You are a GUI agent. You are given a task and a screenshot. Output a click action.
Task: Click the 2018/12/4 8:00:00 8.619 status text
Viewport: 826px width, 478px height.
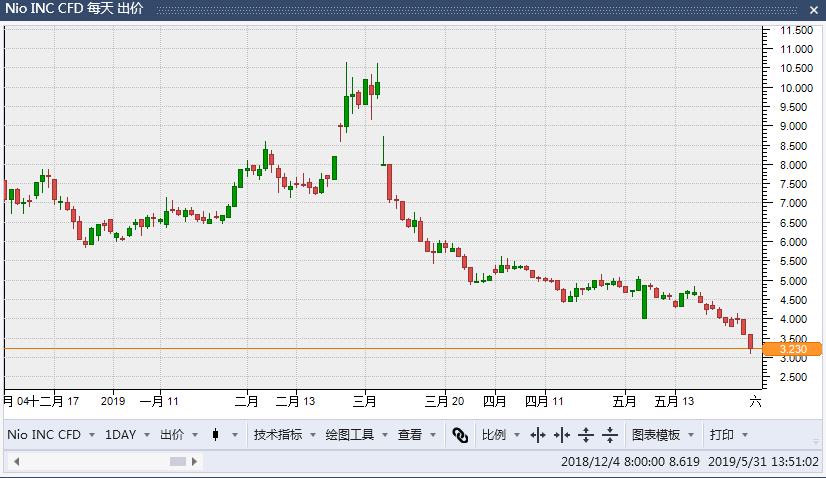[x=630, y=462]
